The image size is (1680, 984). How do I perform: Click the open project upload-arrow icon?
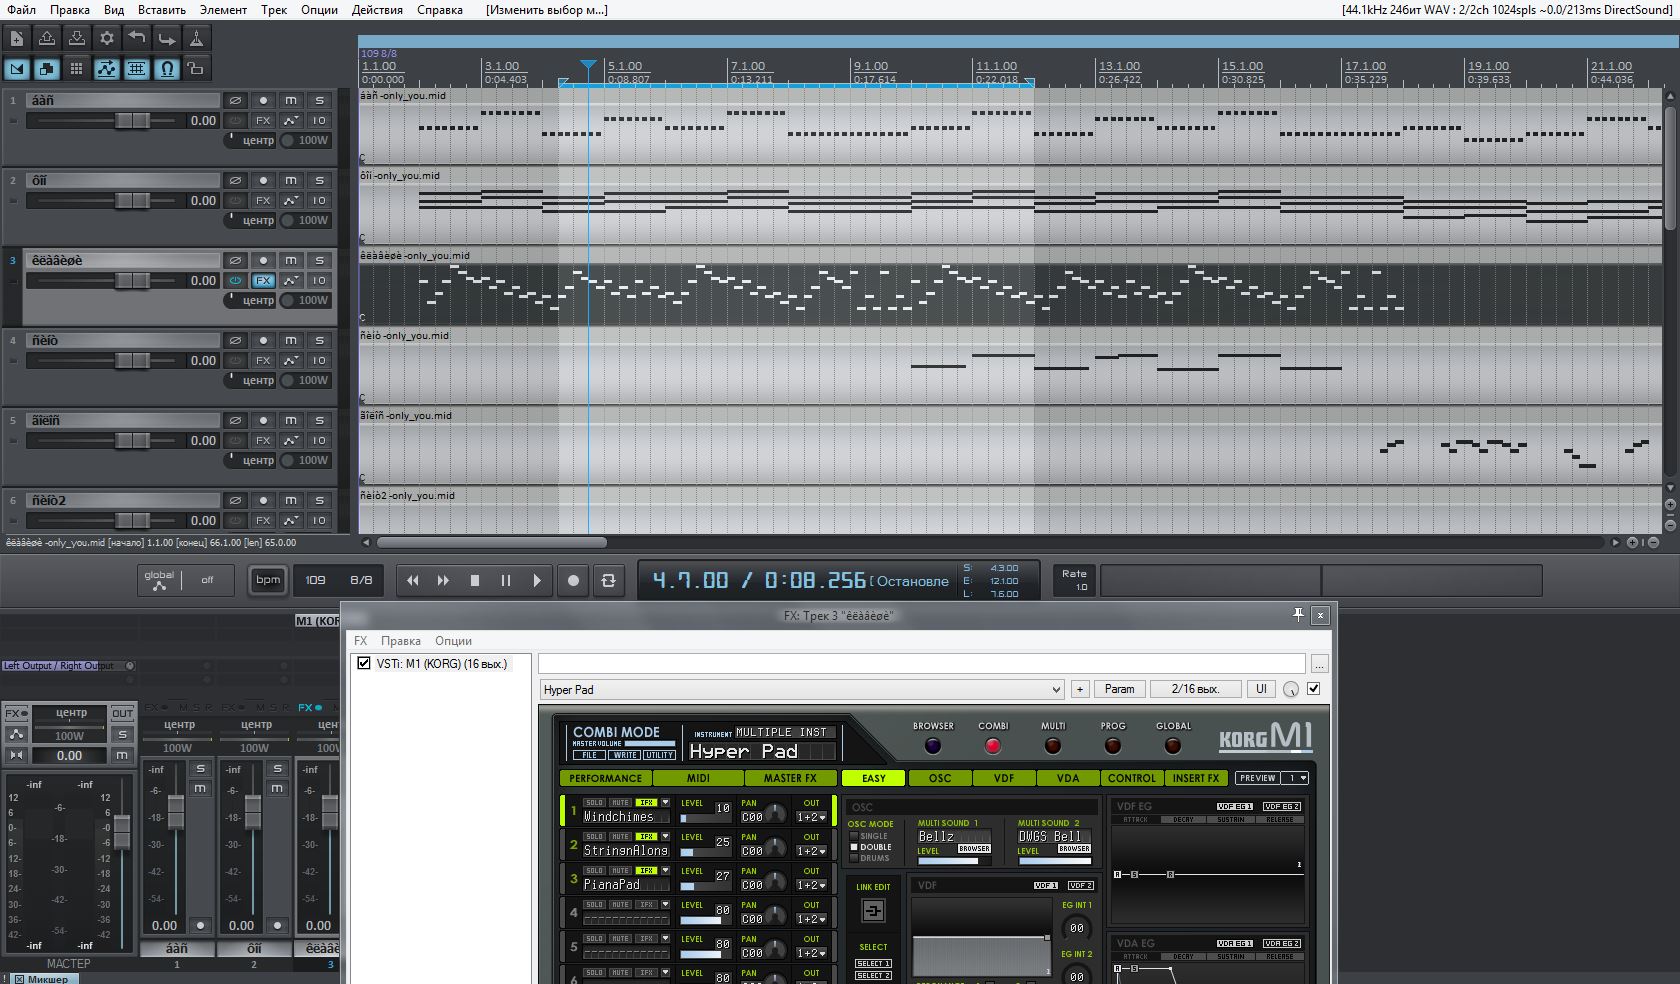coord(47,39)
